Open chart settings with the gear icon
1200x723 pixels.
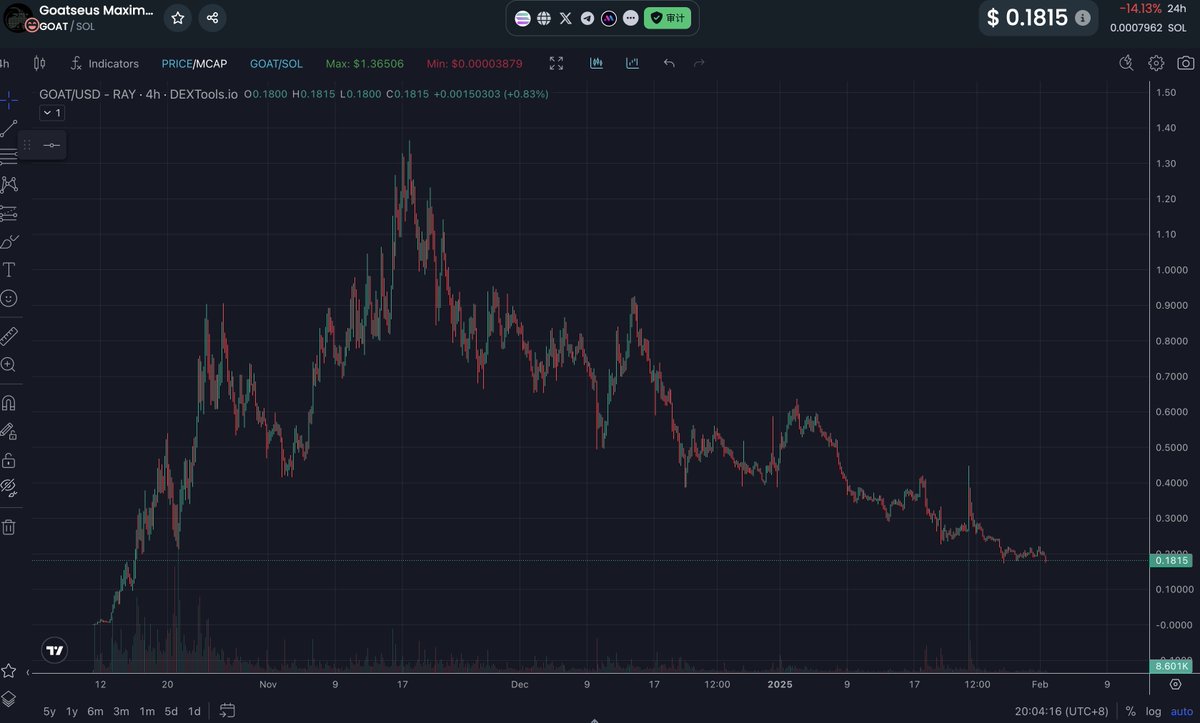point(1156,63)
